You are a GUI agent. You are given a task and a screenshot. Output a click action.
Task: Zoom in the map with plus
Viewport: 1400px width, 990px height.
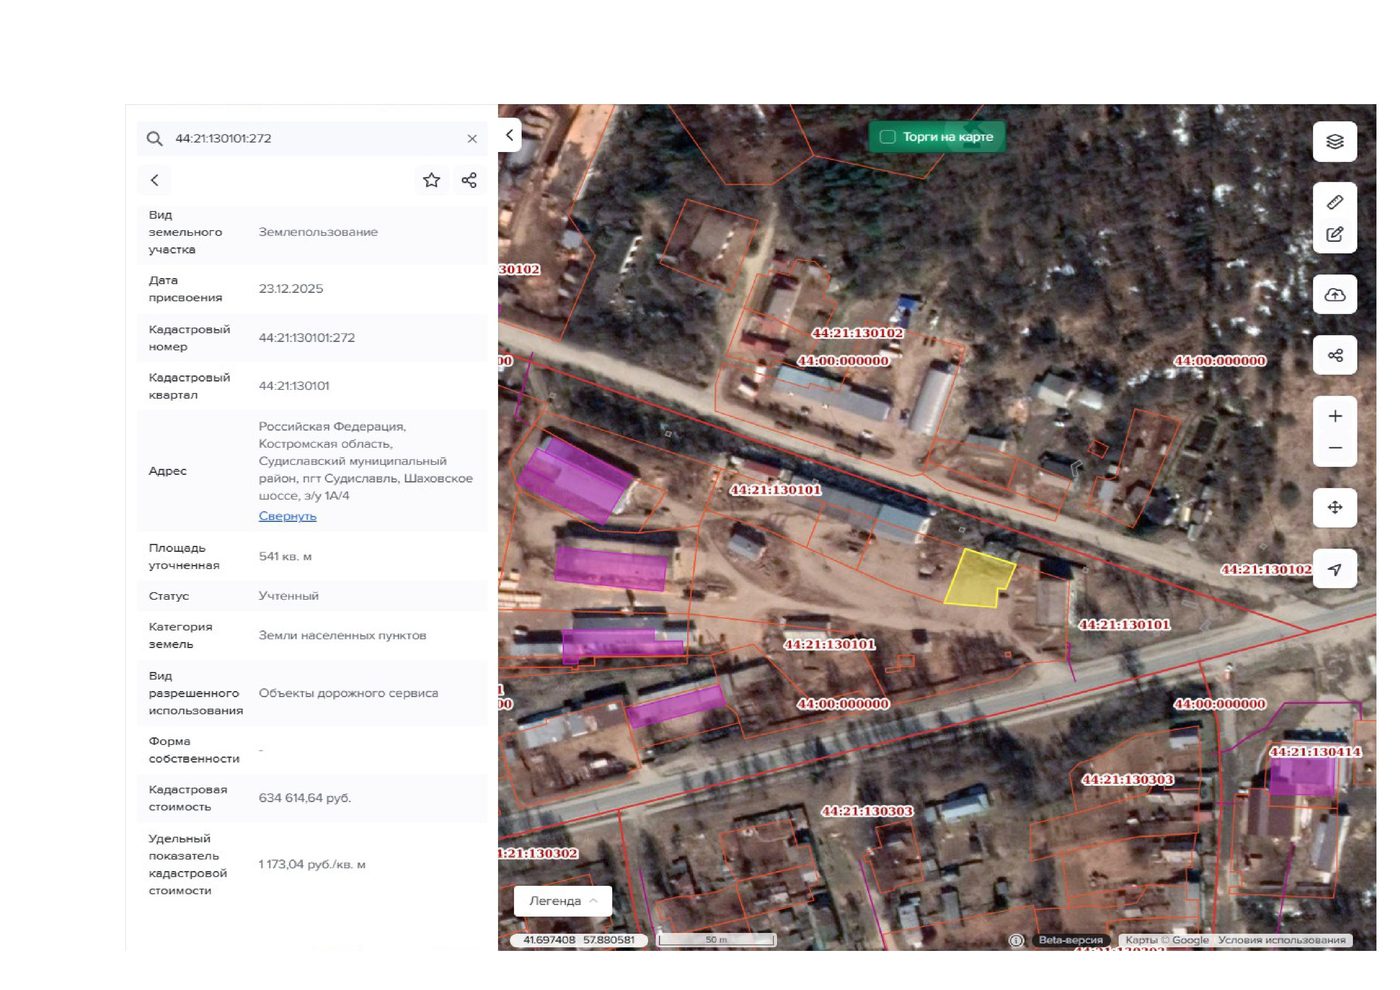pyautogui.click(x=1335, y=416)
